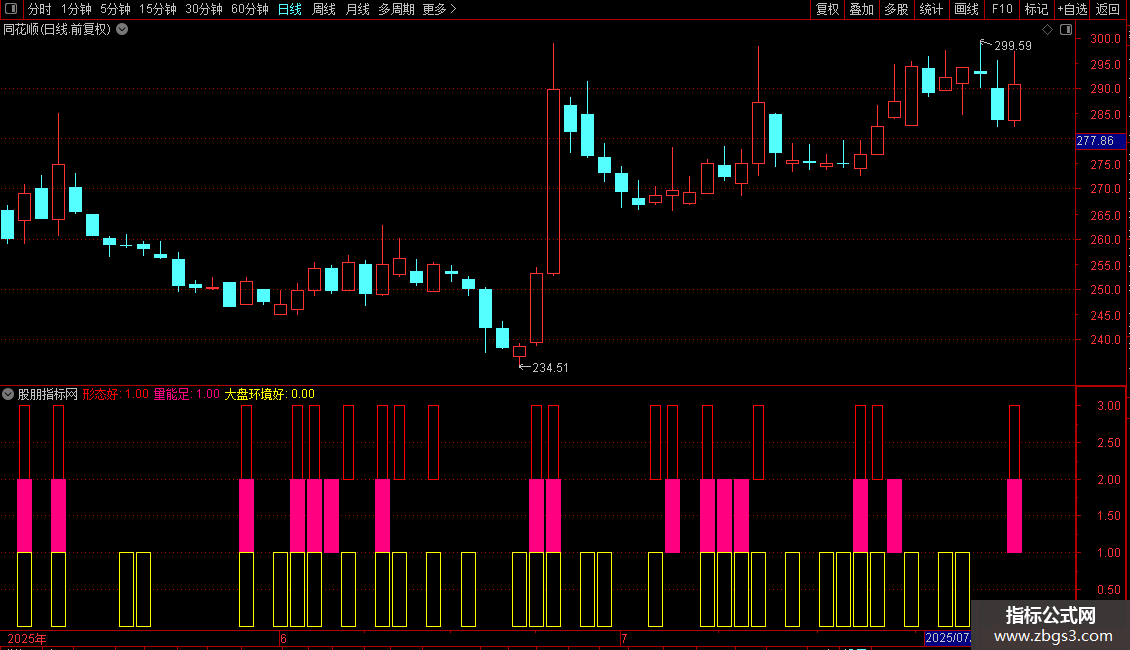Screen dimensions: 1130x650
Task: Click the 234.51 low price label
Action: click(550, 368)
